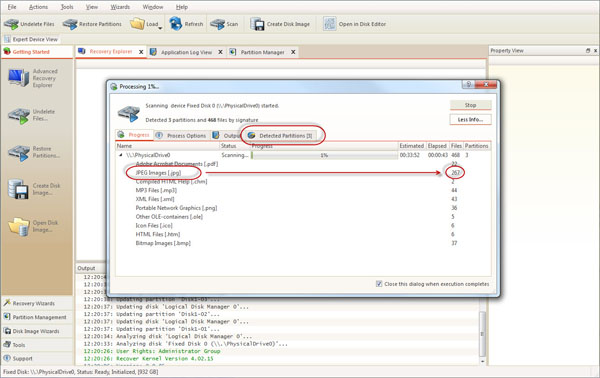Open the Wizards menu

120,7
